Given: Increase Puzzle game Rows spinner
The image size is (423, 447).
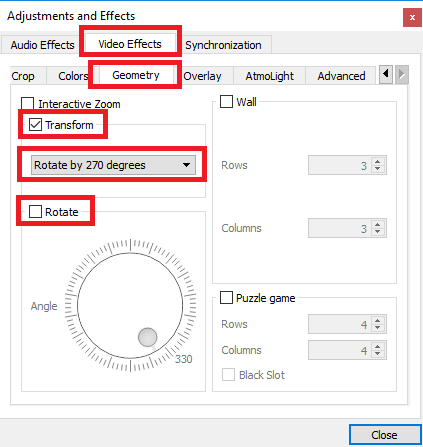Looking at the screenshot, I should tap(378, 321).
